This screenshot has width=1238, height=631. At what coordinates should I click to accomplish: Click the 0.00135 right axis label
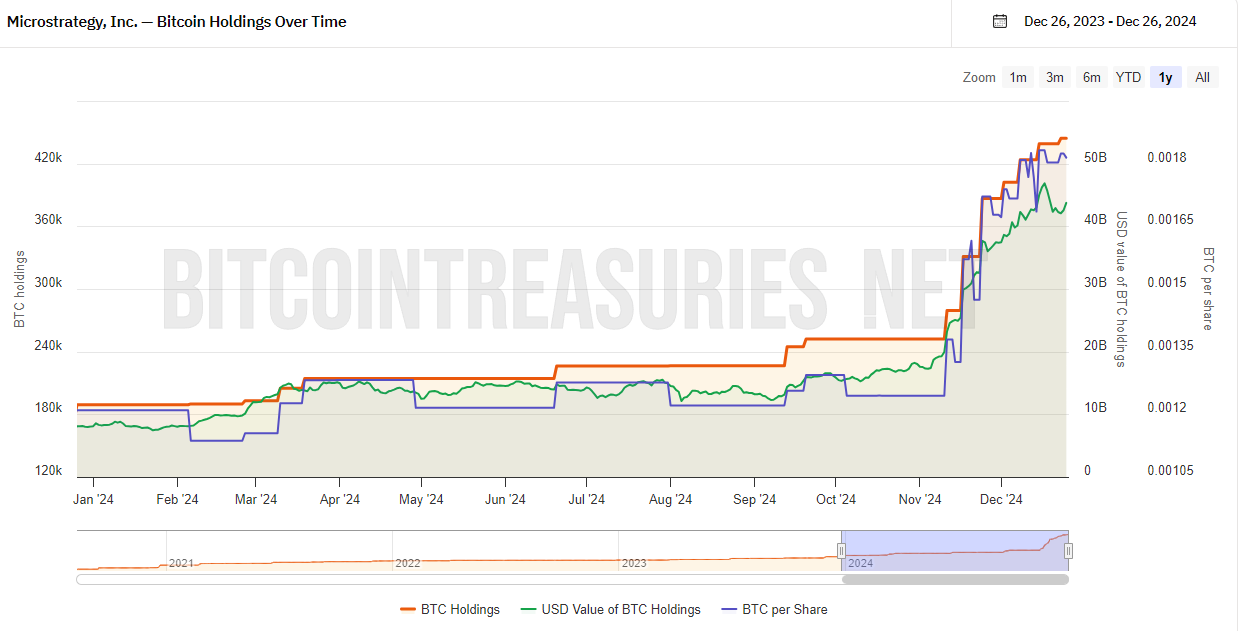tap(1170, 346)
